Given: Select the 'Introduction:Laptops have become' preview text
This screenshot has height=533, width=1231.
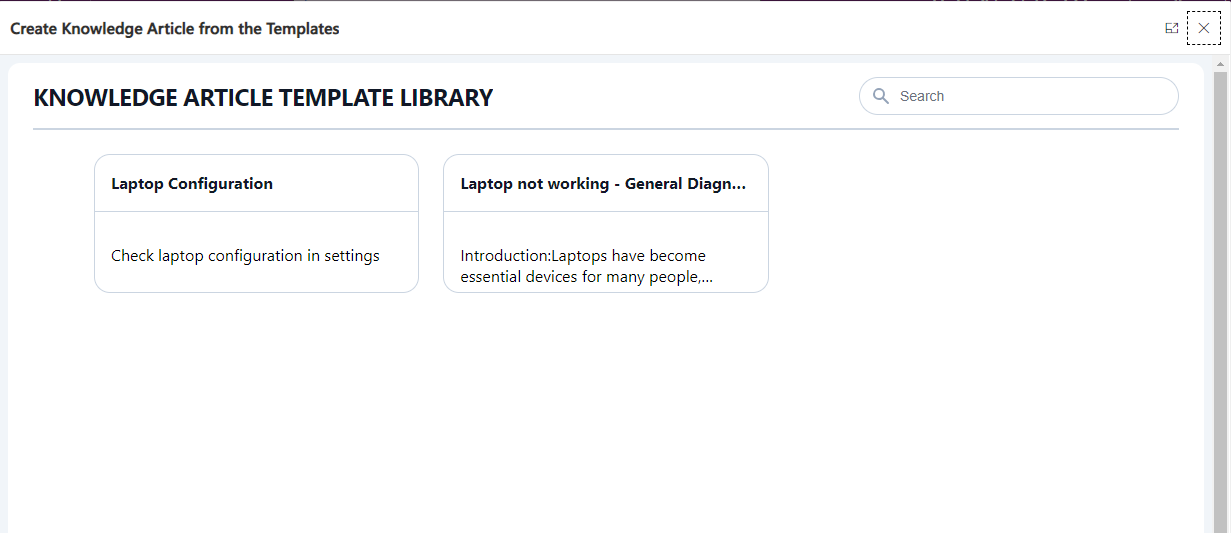Looking at the screenshot, I should (x=583, y=256).
